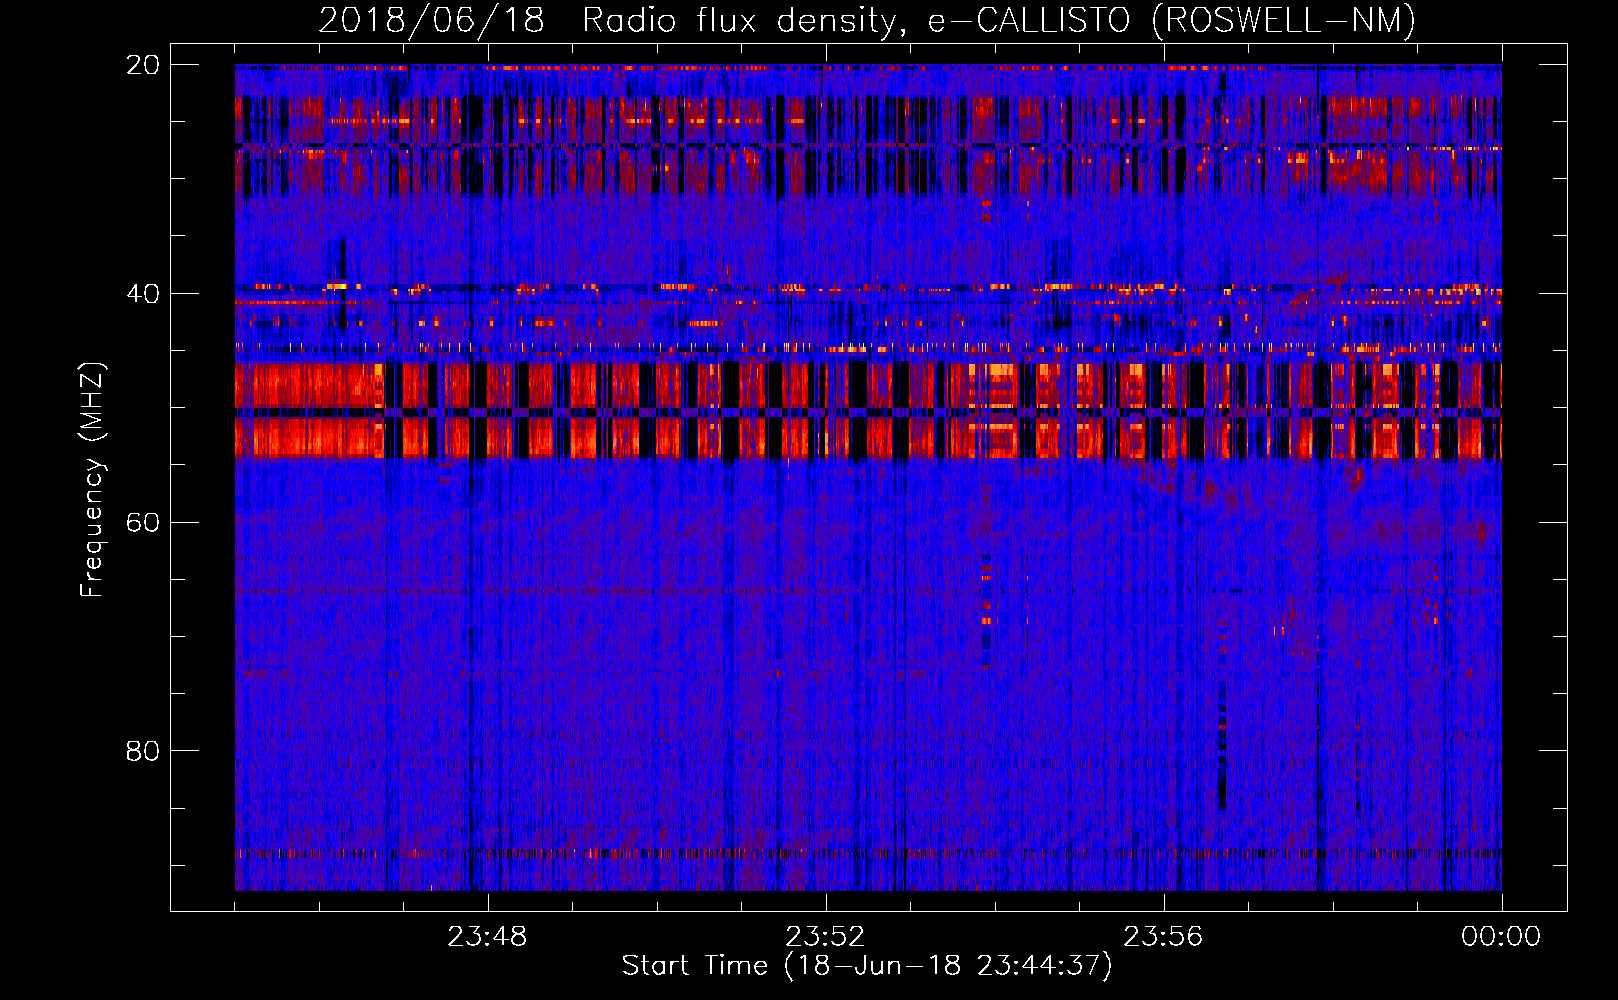This screenshot has height=1000, width=1618.
Task: Click the '00:00' time tick label
Action: pos(1501,937)
